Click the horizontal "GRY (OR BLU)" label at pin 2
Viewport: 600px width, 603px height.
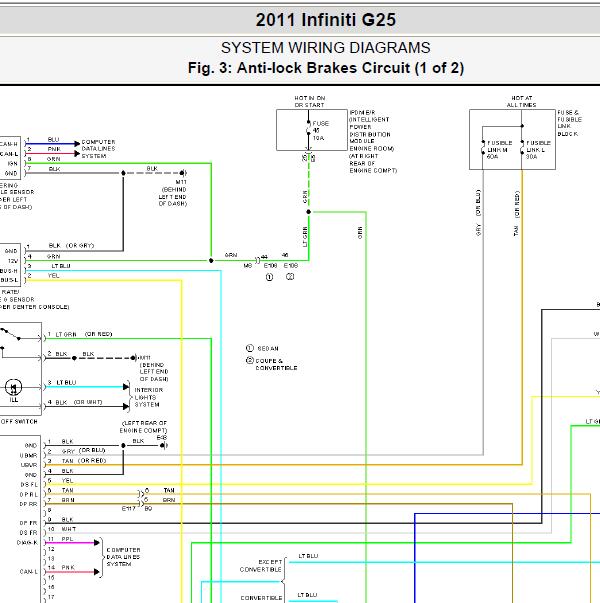coord(83,451)
